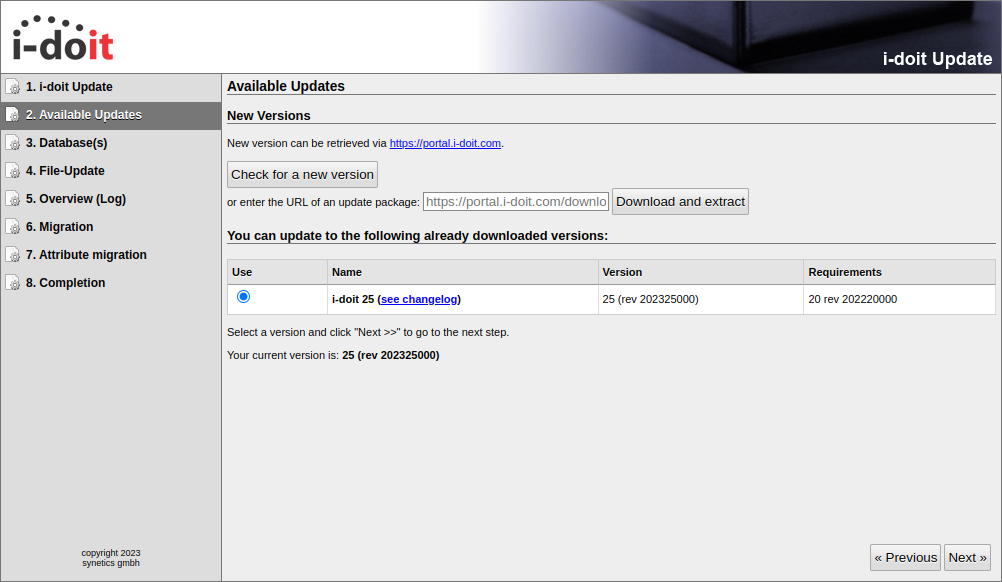Click 'Download and extract' button
This screenshot has height=582, width=1002.
pyautogui.click(x=680, y=201)
